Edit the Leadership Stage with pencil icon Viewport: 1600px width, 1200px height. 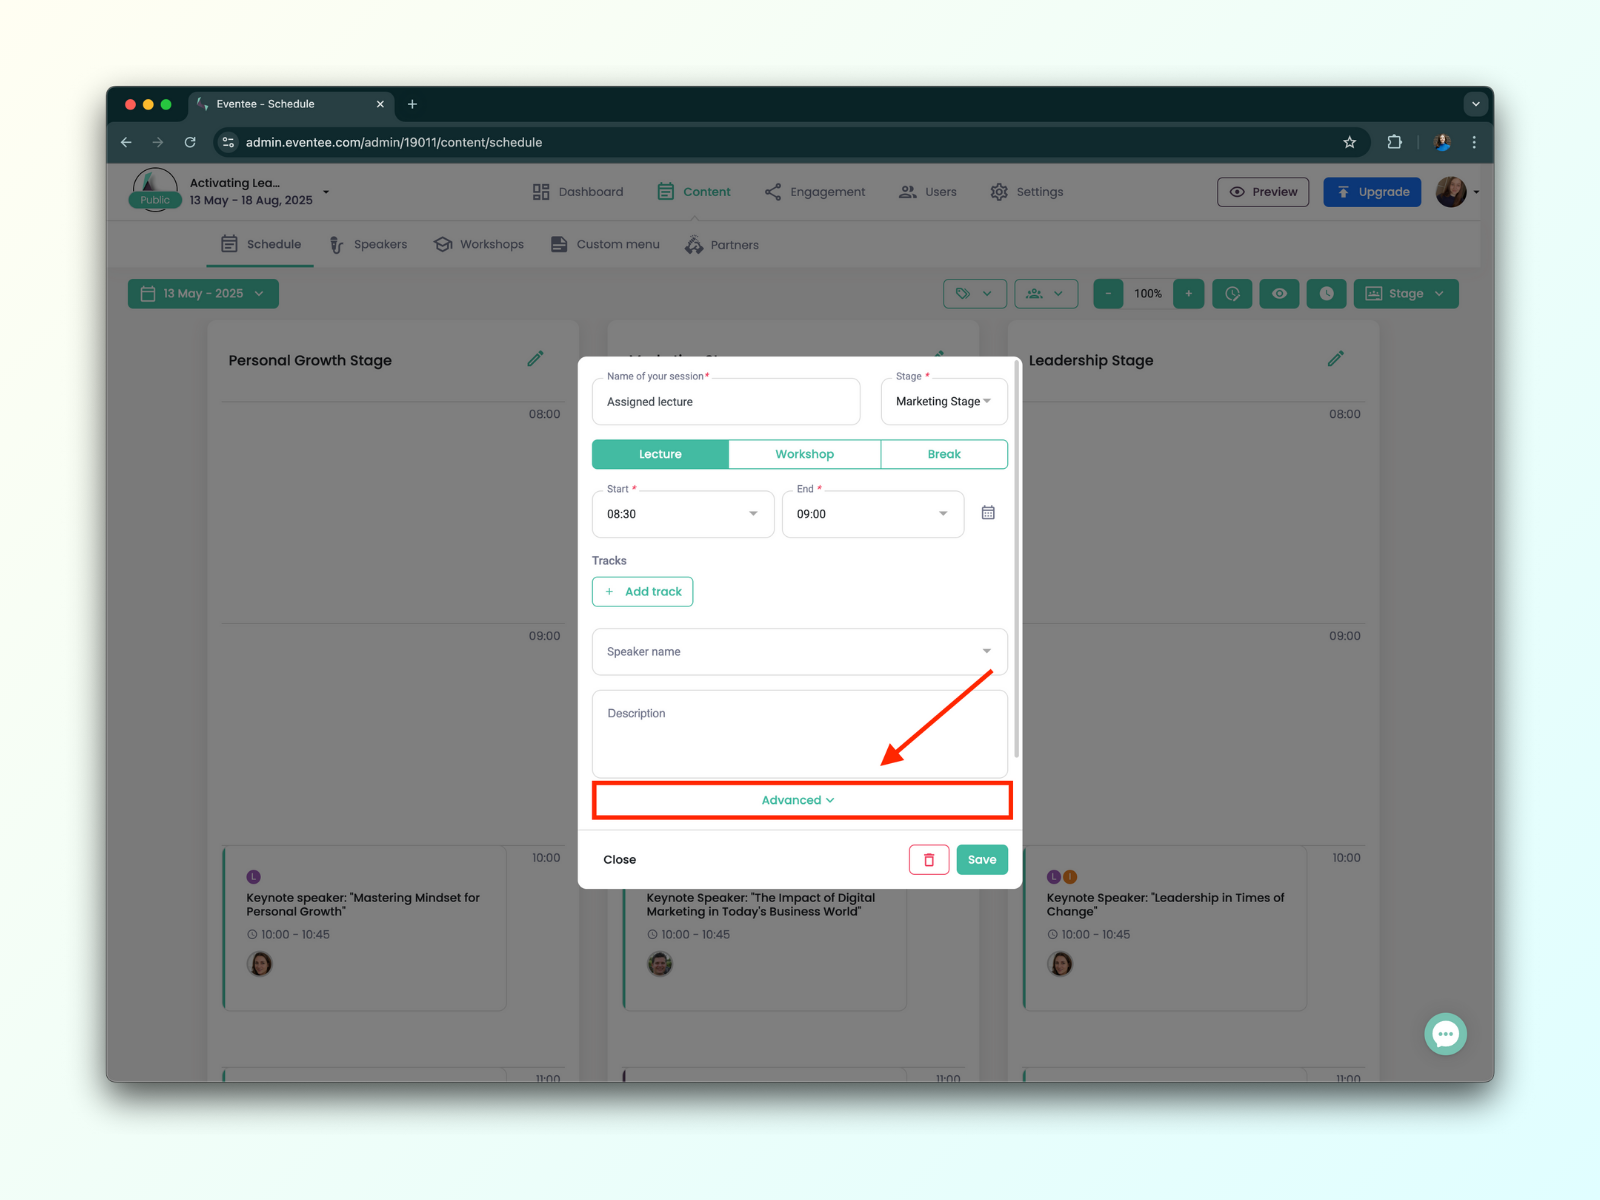point(1335,359)
